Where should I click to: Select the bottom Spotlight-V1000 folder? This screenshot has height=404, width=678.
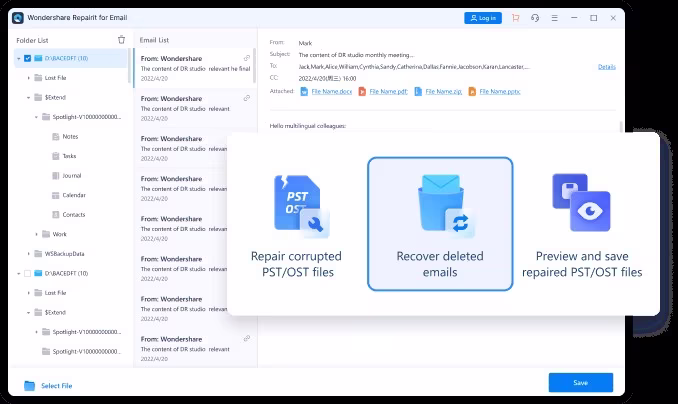pos(81,351)
